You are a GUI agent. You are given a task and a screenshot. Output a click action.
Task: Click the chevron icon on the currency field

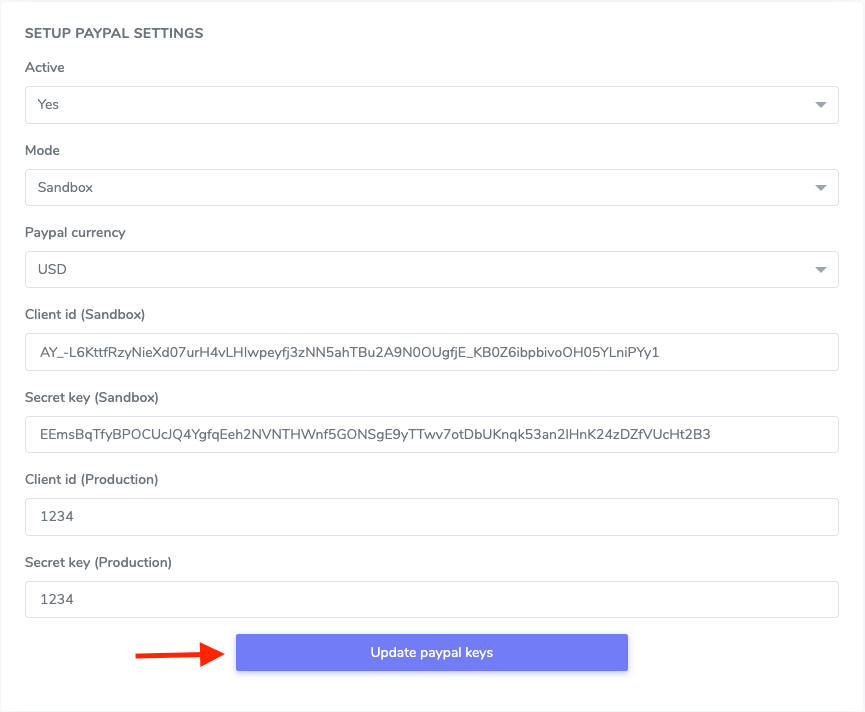[820, 269]
